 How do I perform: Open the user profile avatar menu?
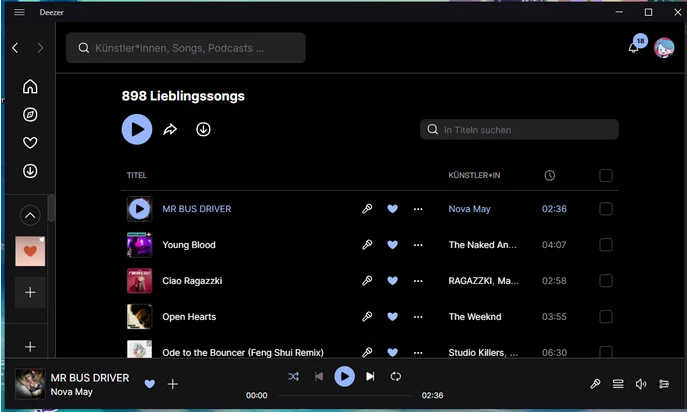(x=664, y=48)
